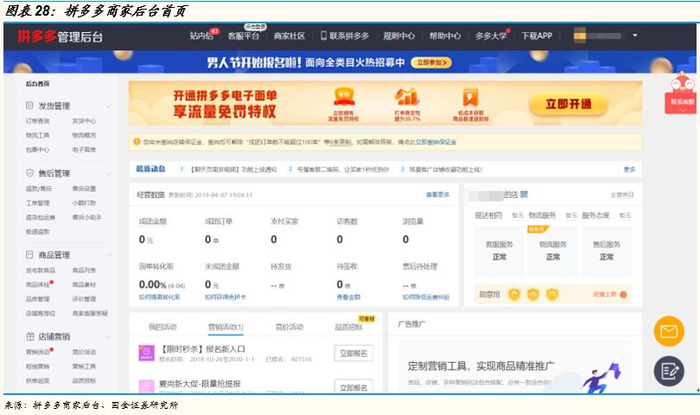
Task: Click 立即报名 for 限时秒杀 activity
Action: pos(354,353)
